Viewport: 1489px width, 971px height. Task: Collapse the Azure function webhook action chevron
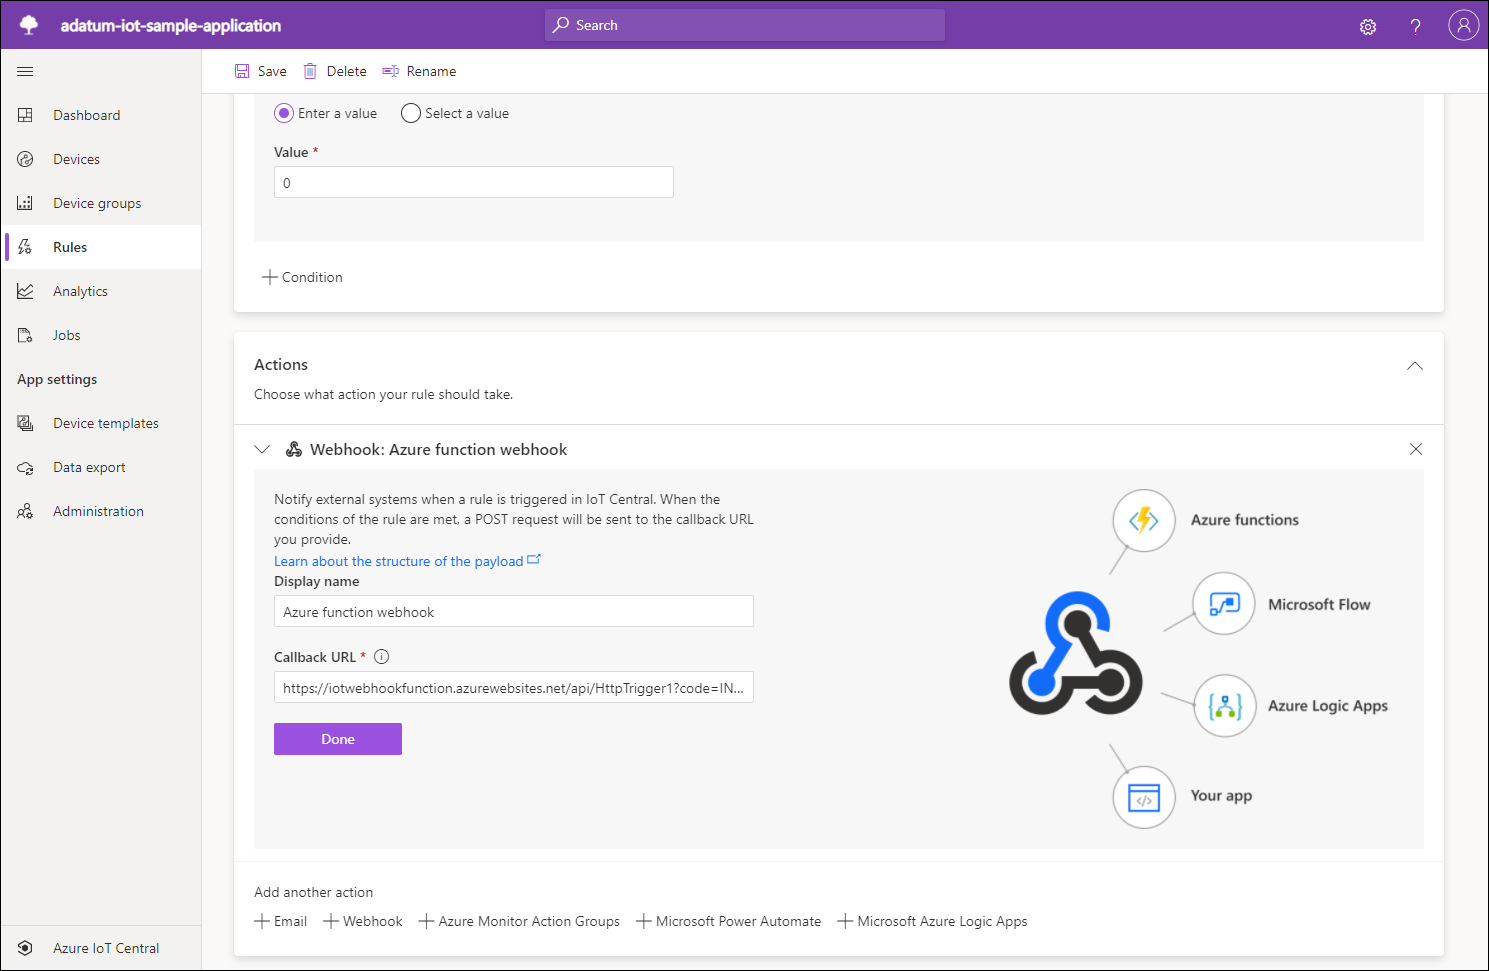click(x=262, y=450)
